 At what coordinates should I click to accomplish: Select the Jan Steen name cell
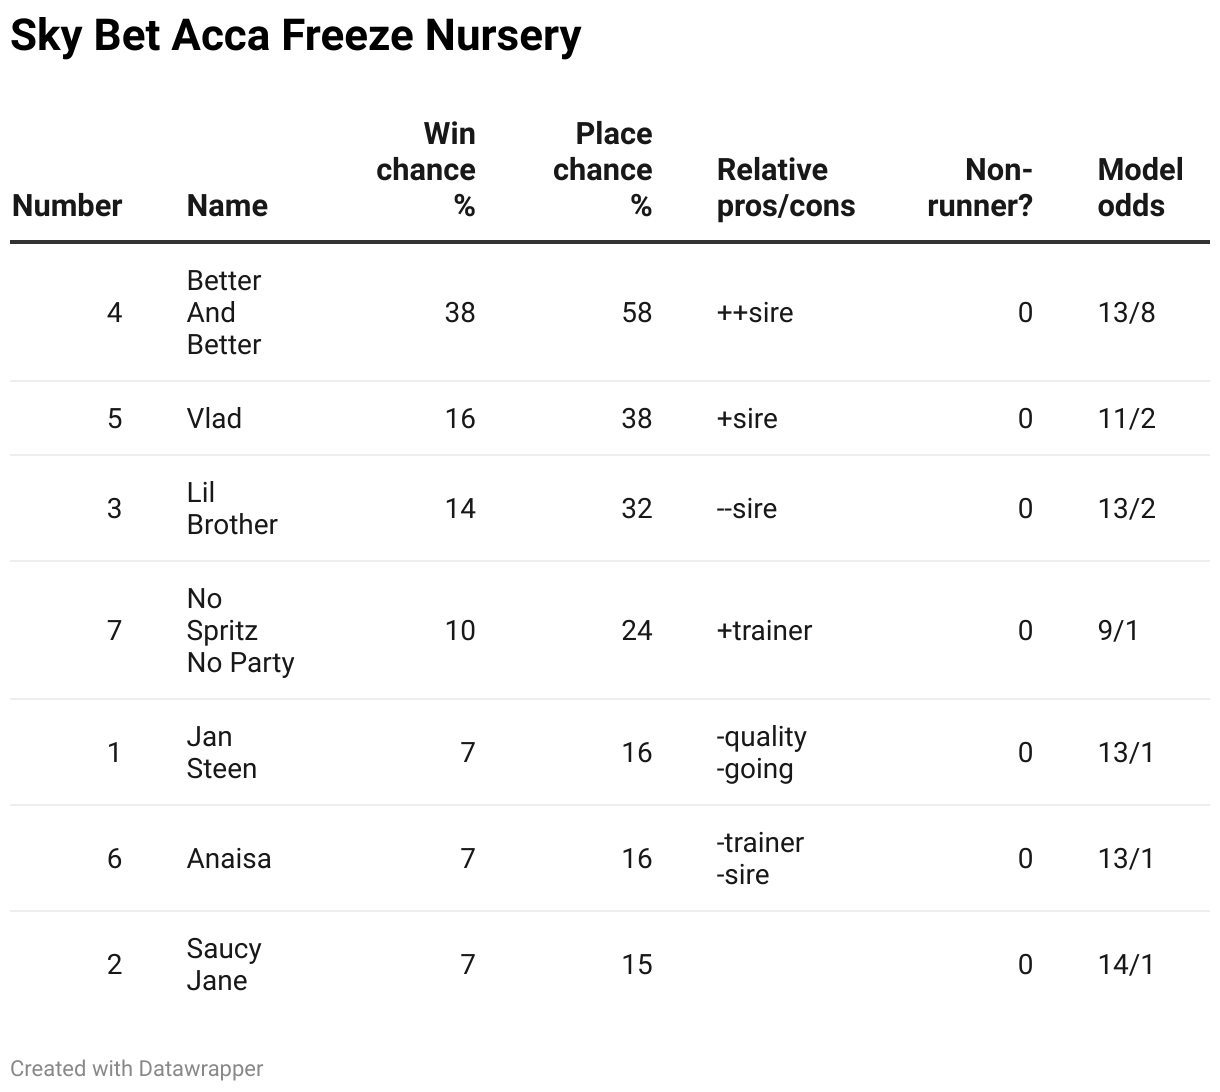221,752
